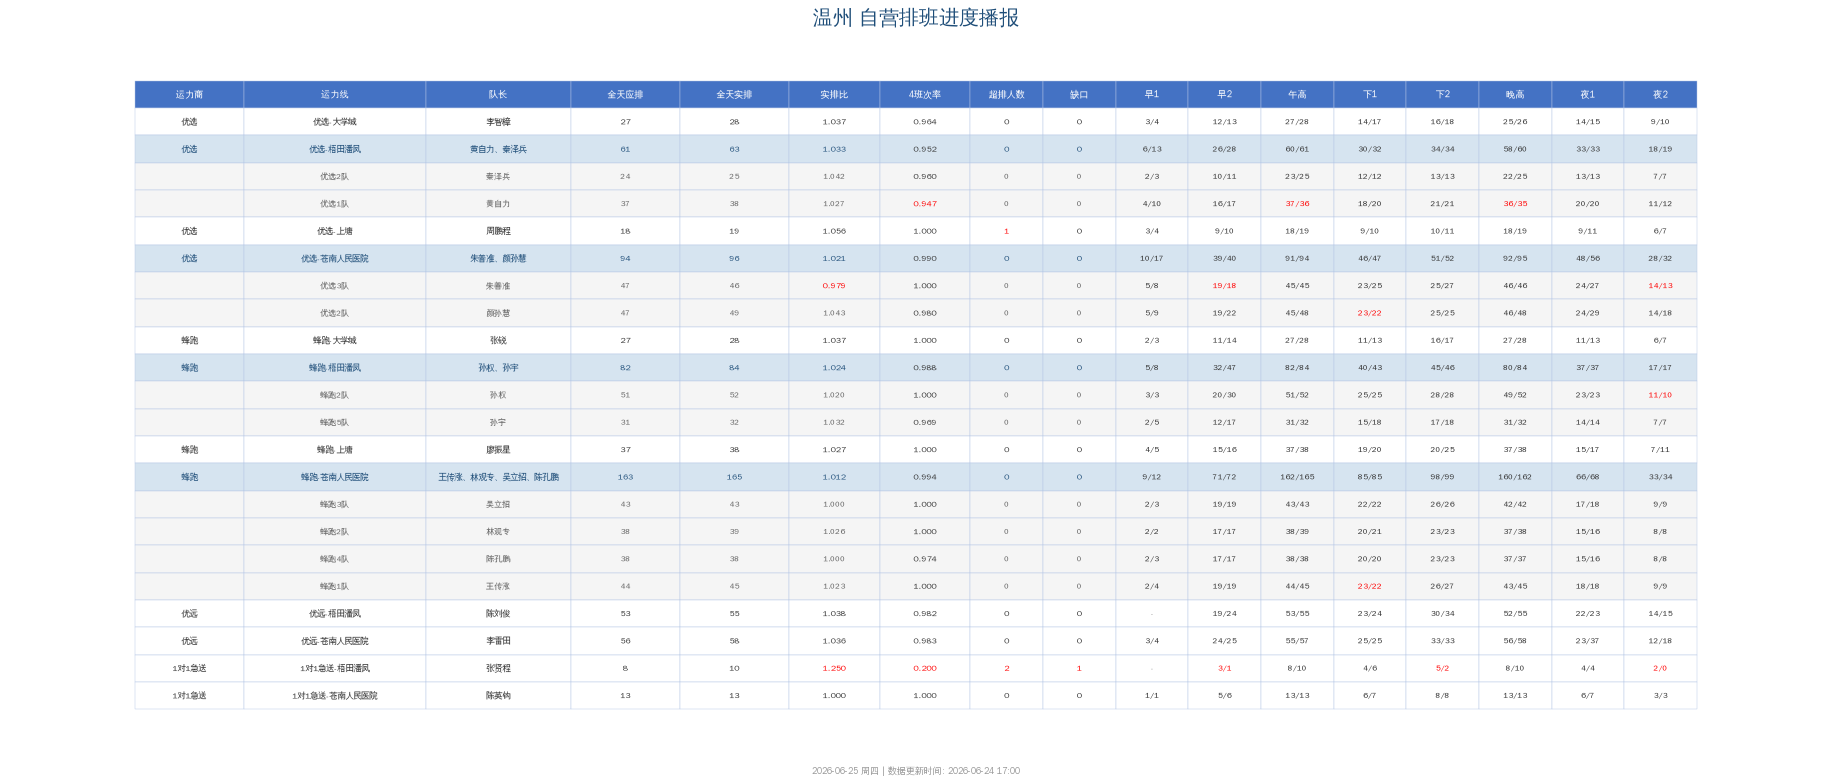Click red ratio value 0.979

click(x=834, y=286)
